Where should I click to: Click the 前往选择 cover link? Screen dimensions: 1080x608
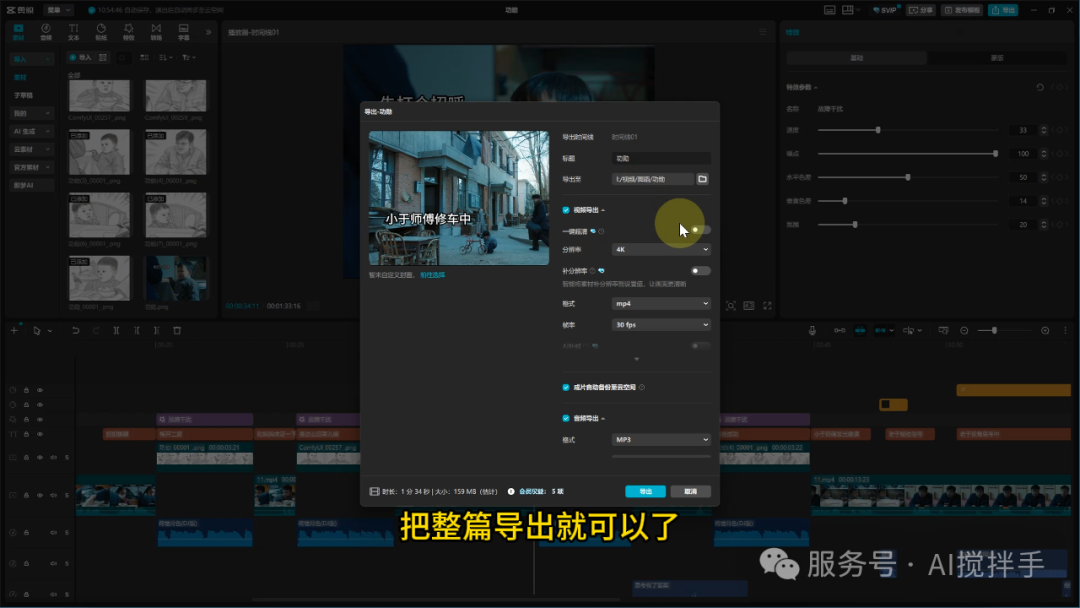point(433,275)
